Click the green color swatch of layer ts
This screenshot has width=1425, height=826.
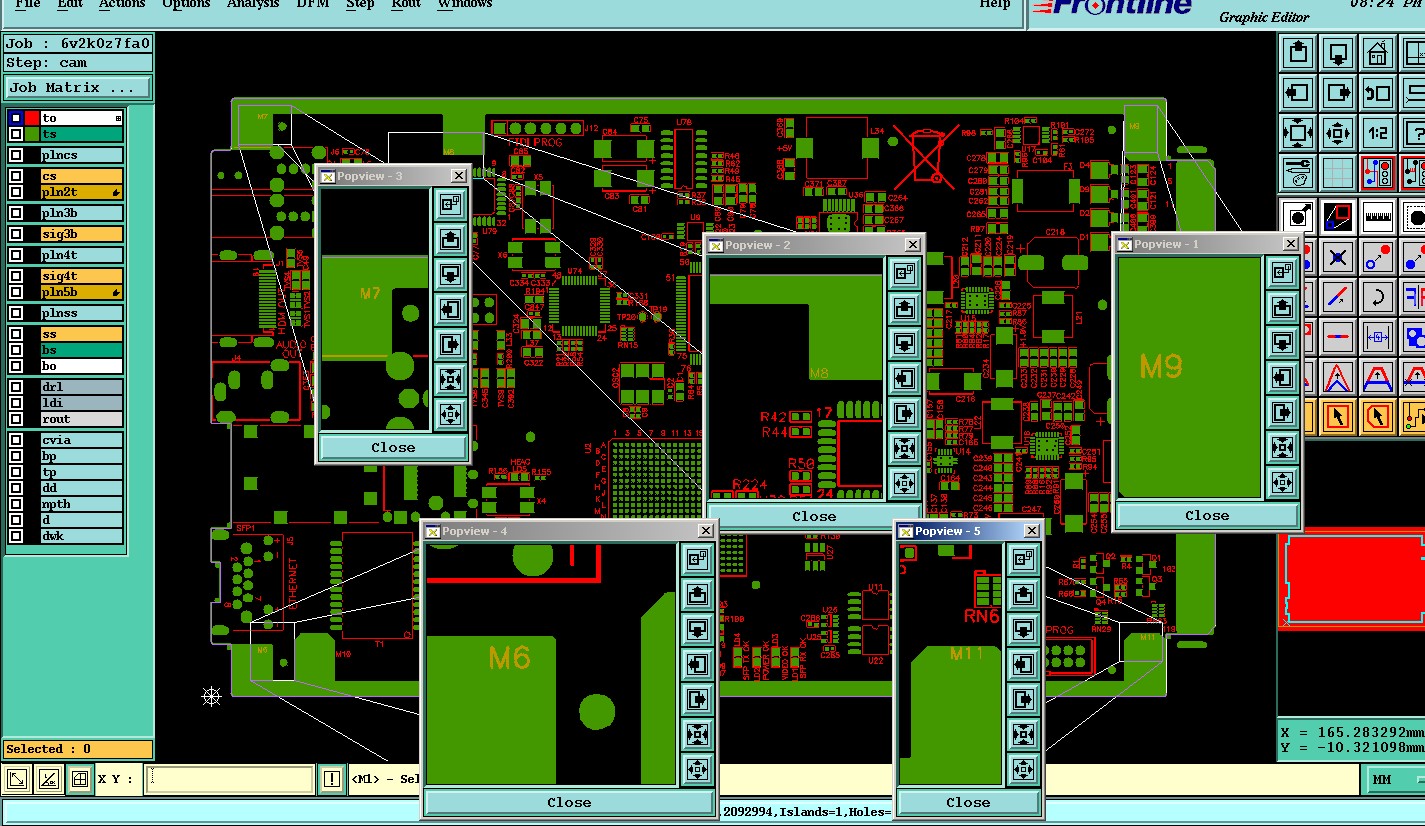tap(32, 134)
